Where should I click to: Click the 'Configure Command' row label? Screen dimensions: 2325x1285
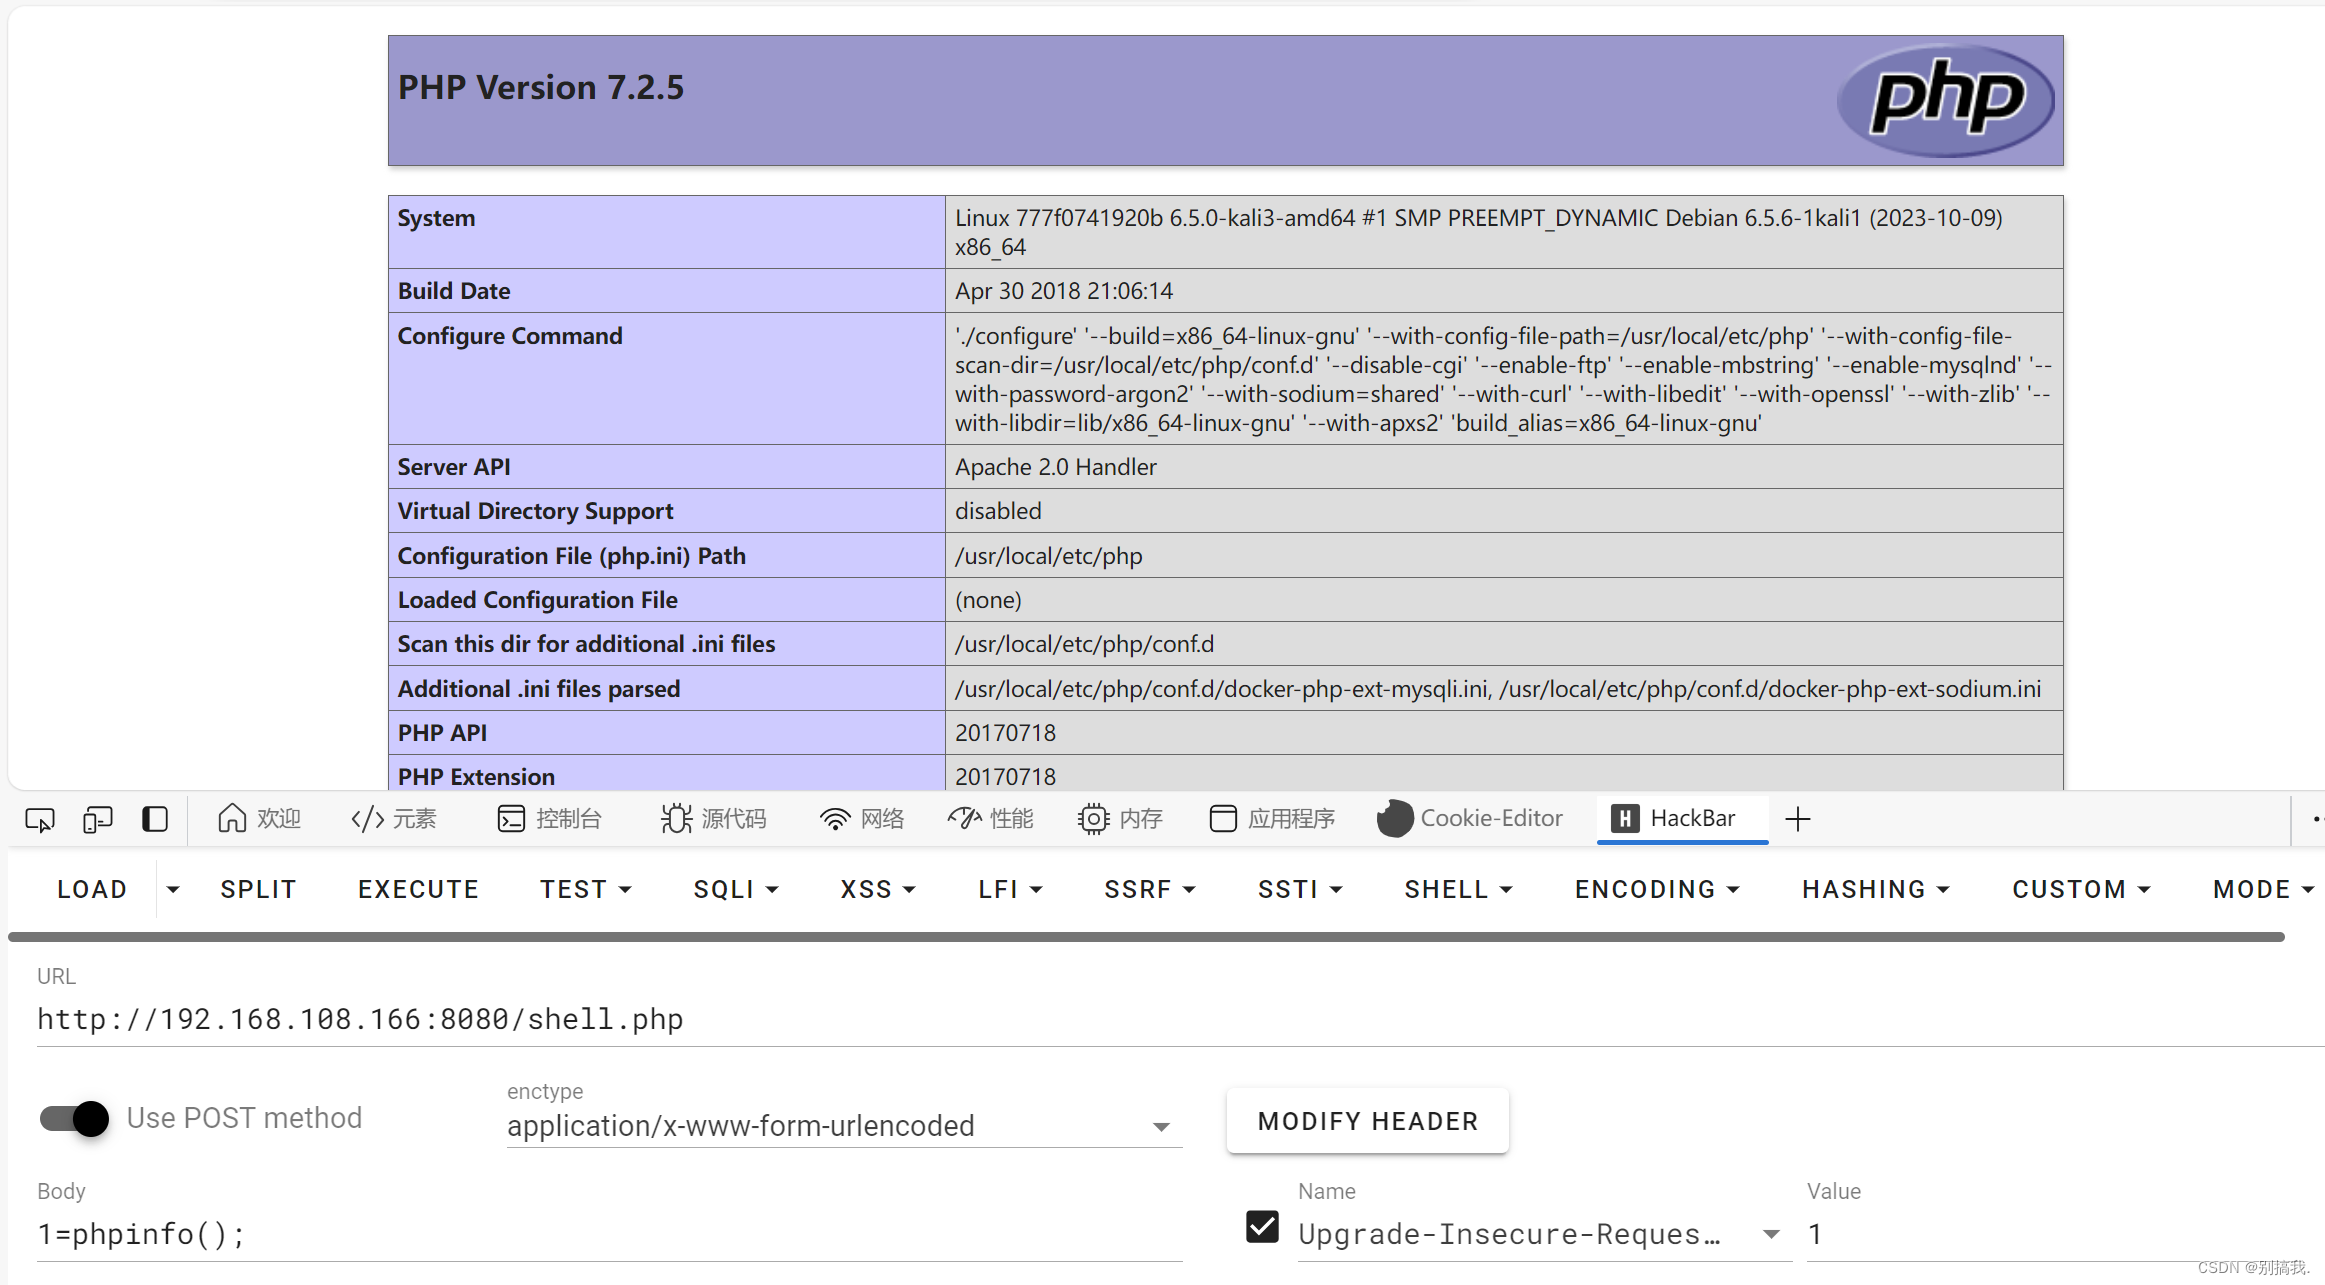[510, 336]
